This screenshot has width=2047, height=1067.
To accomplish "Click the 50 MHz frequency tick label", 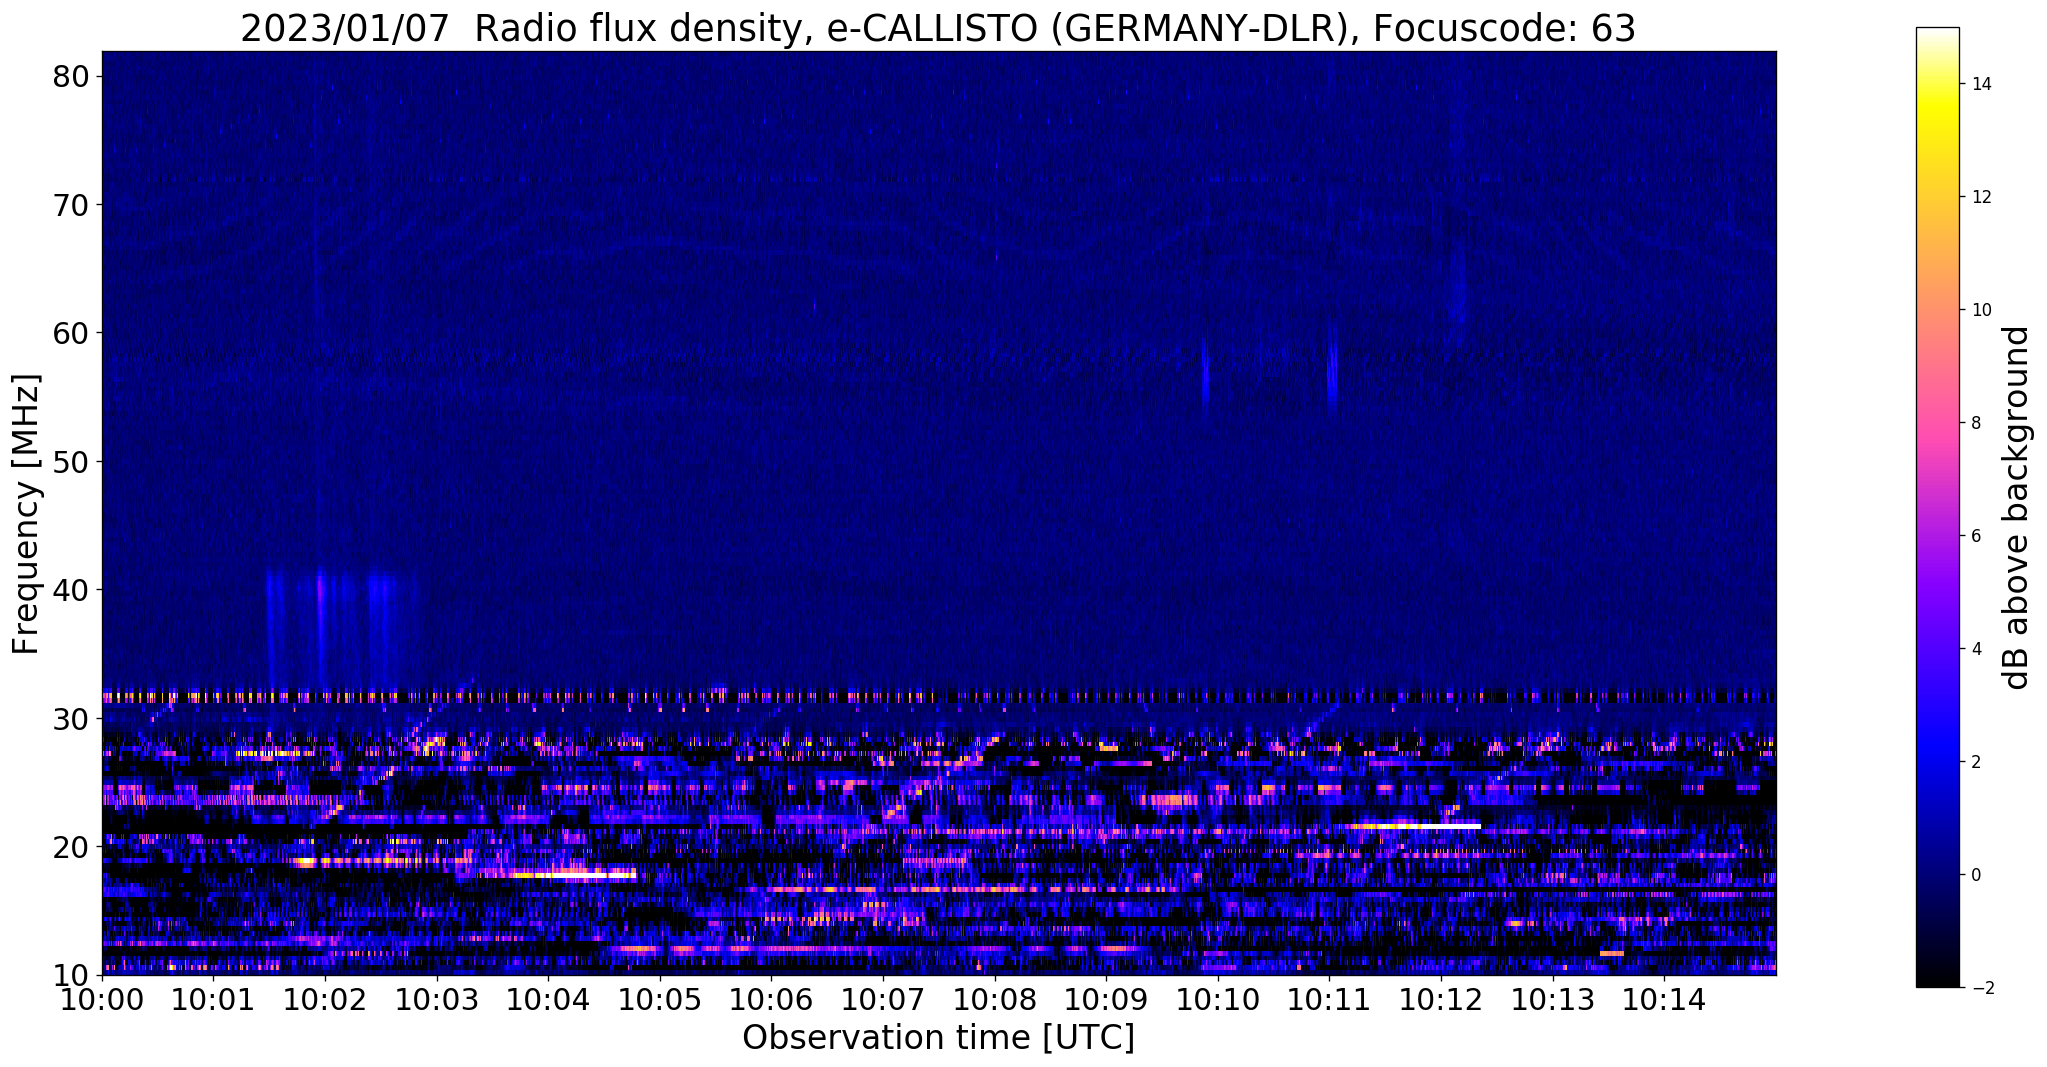I will coord(73,462).
